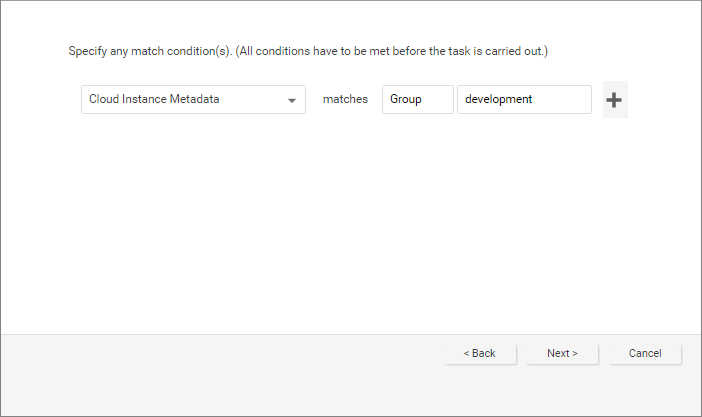This screenshot has width=702, height=417.
Task: Cancel the match condition wizard
Action: point(645,353)
